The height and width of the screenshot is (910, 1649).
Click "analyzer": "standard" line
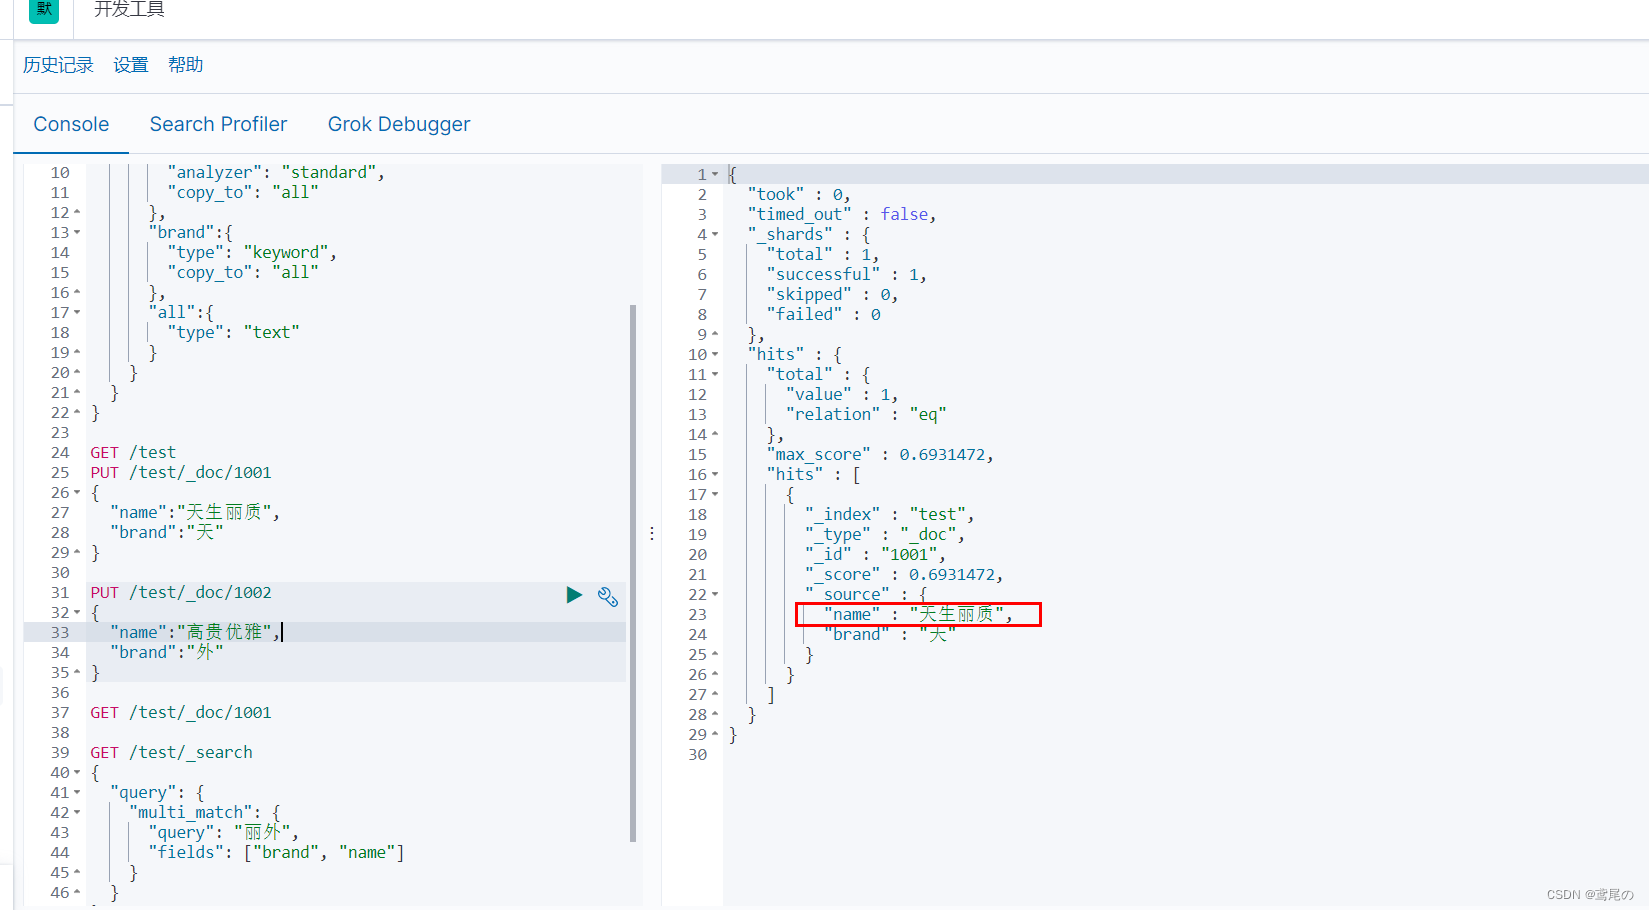click(x=276, y=172)
